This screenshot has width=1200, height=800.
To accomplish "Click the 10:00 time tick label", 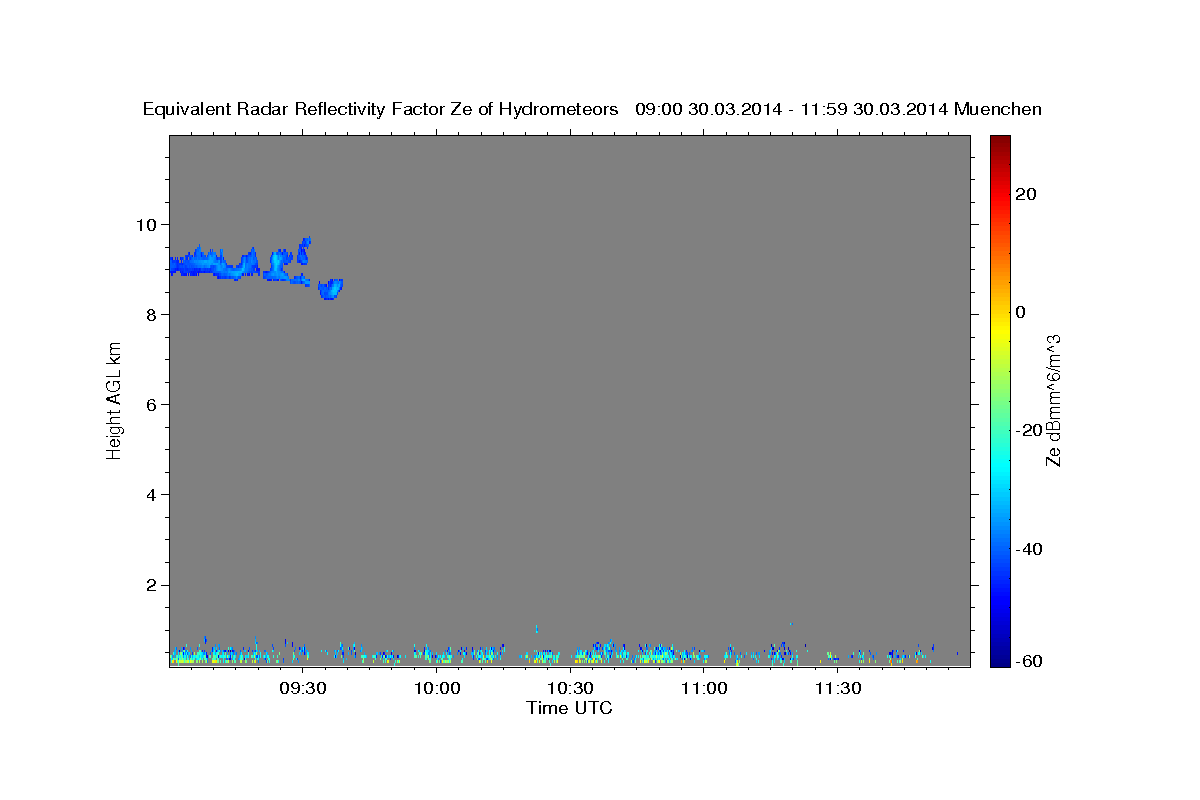I will [x=437, y=688].
